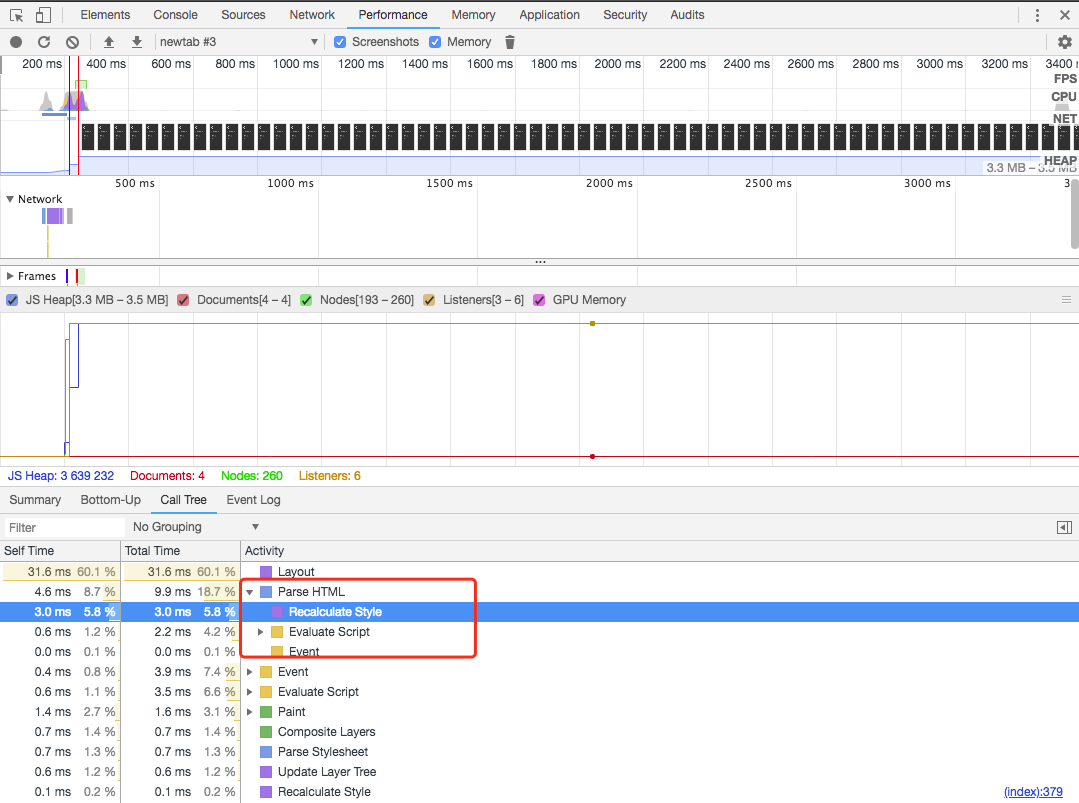1079x803 pixels.
Task: Click the Documents: 4 counter value
Action: pos(167,476)
